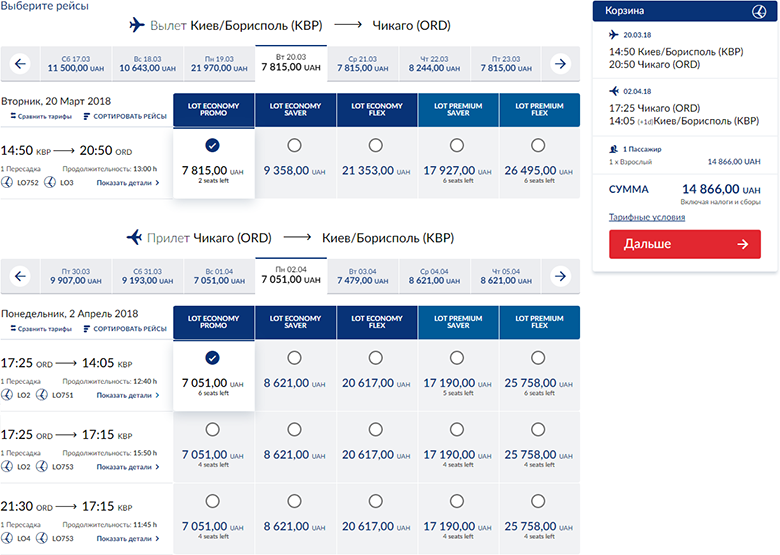Select Premium Flex 26 495,00 departure fare
The height and width of the screenshot is (555, 780).
tap(539, 146)
